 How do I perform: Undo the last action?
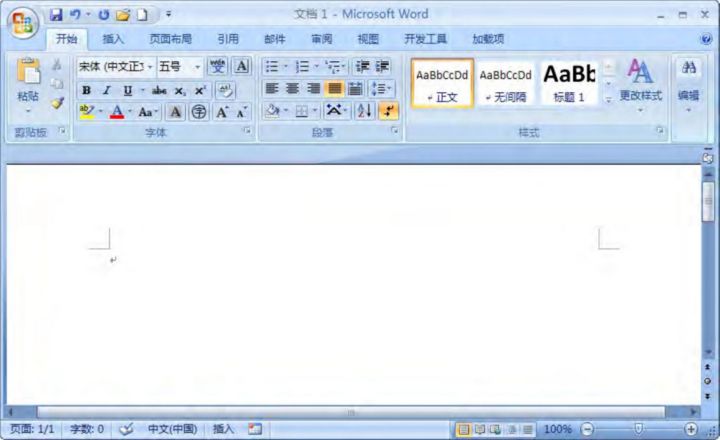(x=75, y=15)
